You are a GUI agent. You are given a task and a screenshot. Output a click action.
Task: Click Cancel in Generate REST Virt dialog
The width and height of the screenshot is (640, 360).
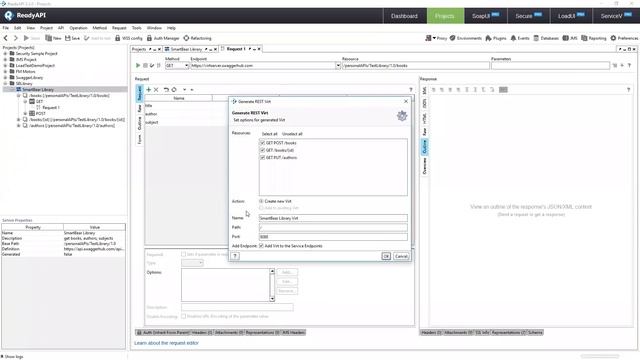(x=401, y=256)
